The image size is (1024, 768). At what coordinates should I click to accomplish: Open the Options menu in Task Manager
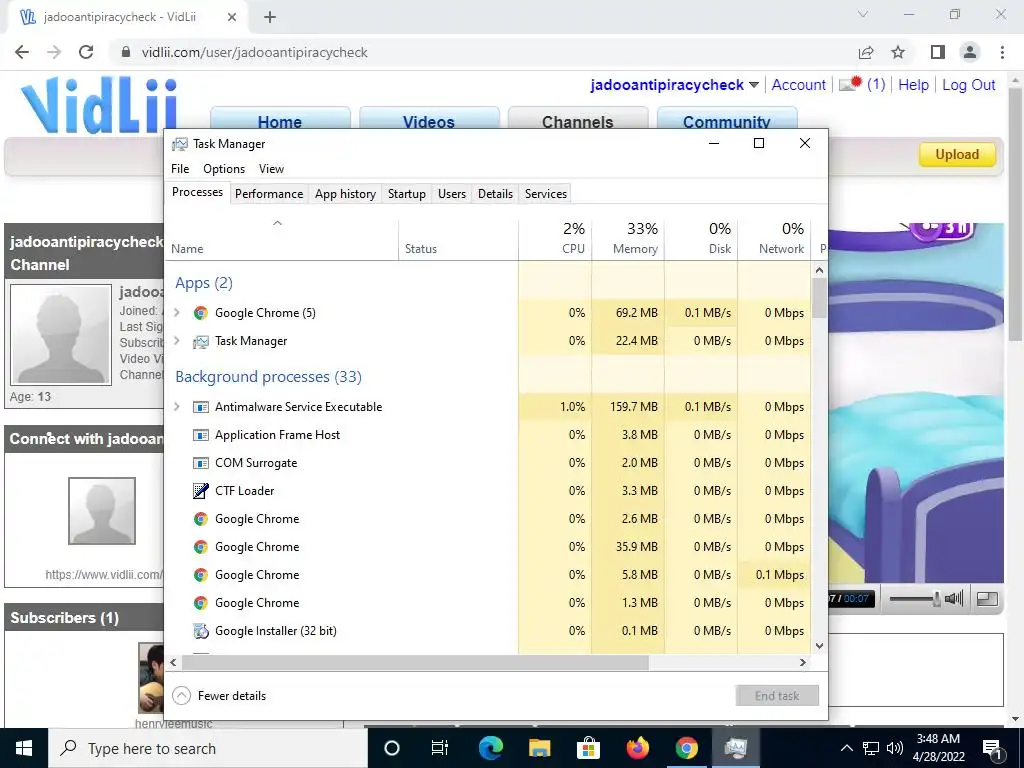pyautogui.click(x=224, y=168)
